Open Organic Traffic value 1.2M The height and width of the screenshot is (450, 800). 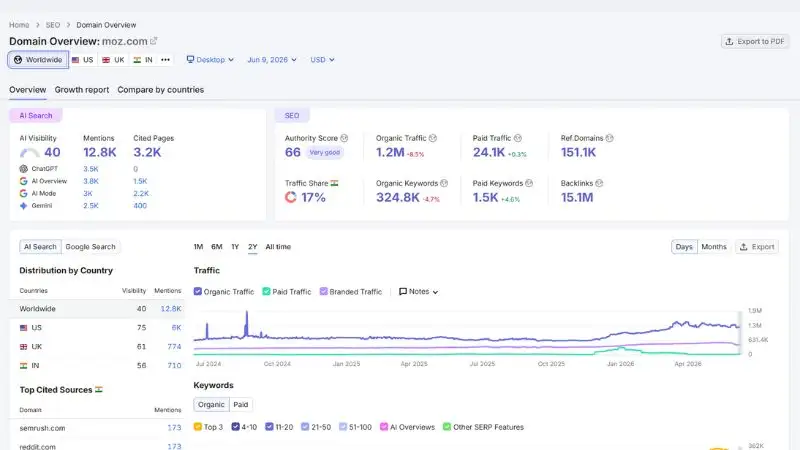[390, 152]
